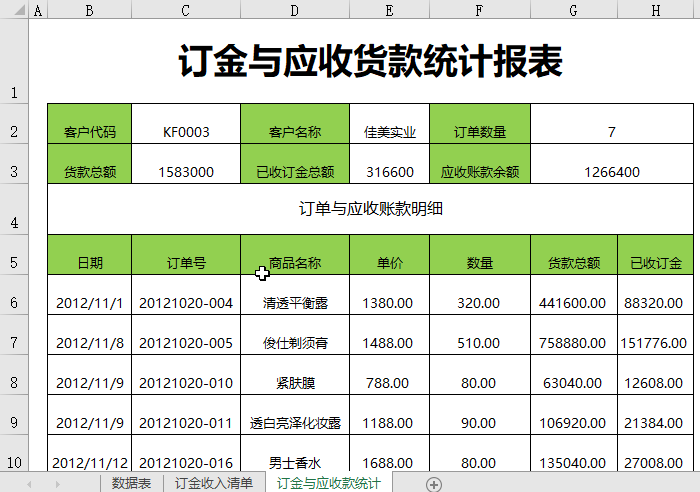Viewport: 700px width, 492px height.
Task: Click the 应收账款余额 value 1266400
Action: click(x=610, y=172)
